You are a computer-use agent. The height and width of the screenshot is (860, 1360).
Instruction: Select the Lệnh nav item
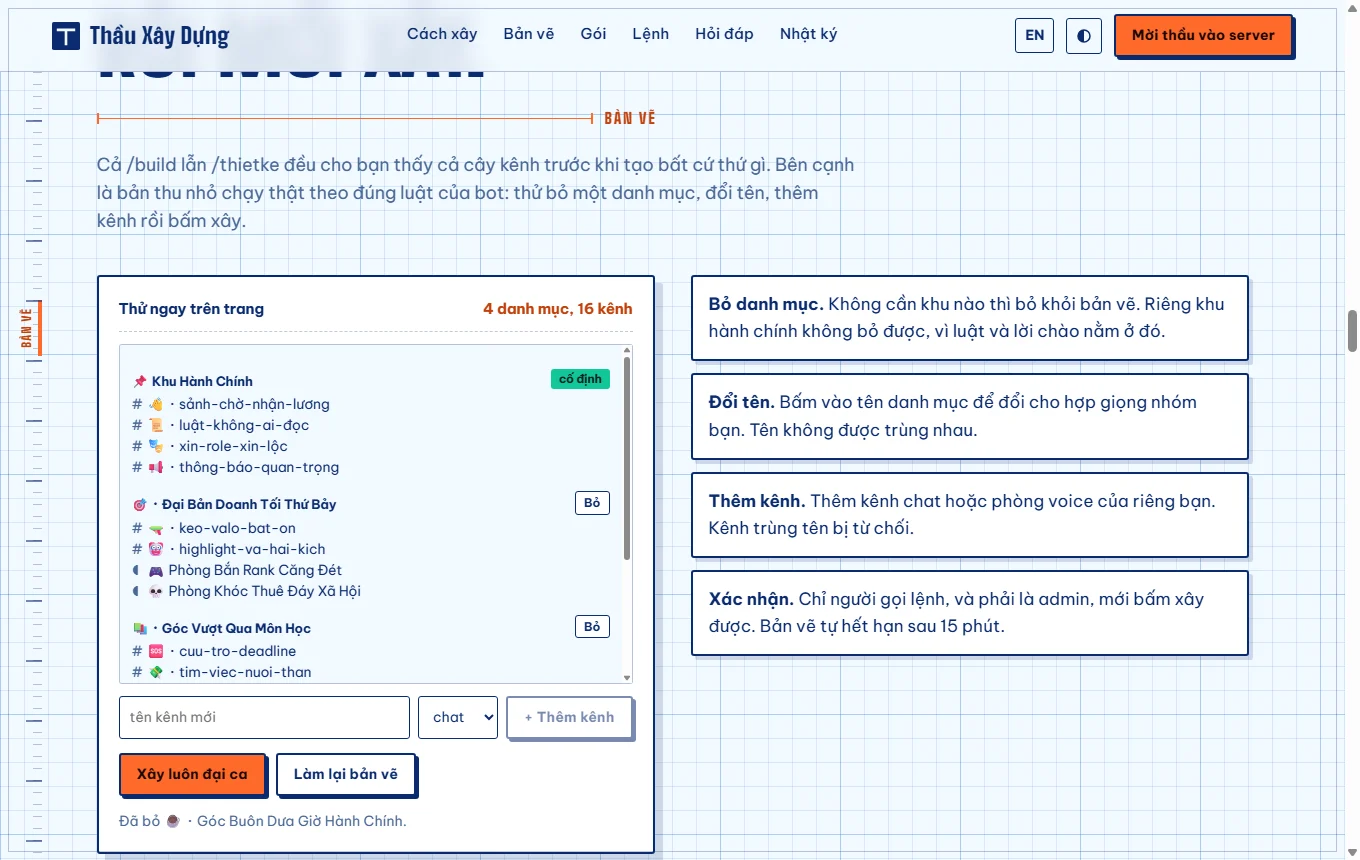651,34
